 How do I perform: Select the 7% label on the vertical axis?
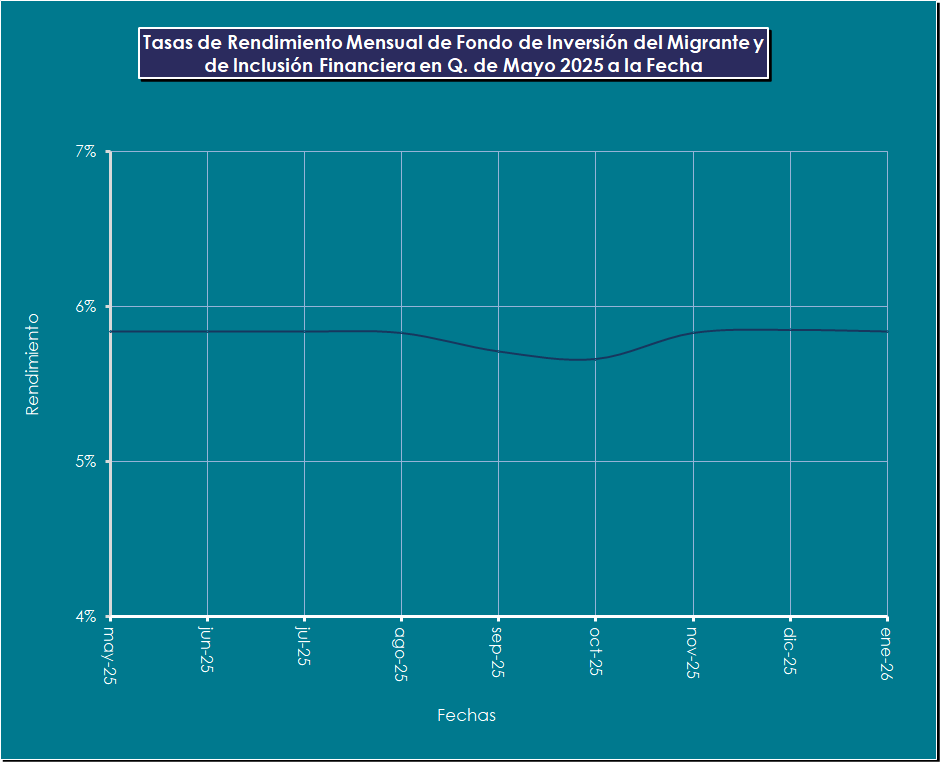pyautogui.click(x=85, y=151)
